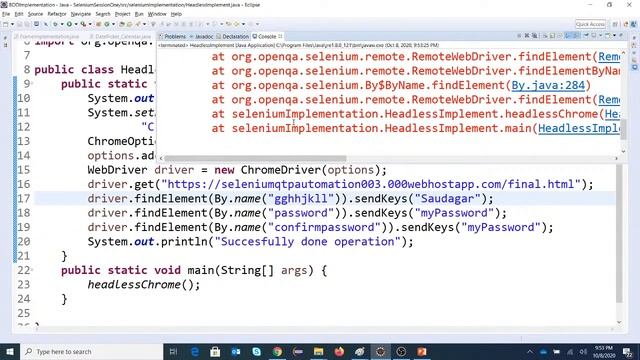Click Display Selected Console icon
The height and width of the screenshot is (360, 640).
[593, 36]
